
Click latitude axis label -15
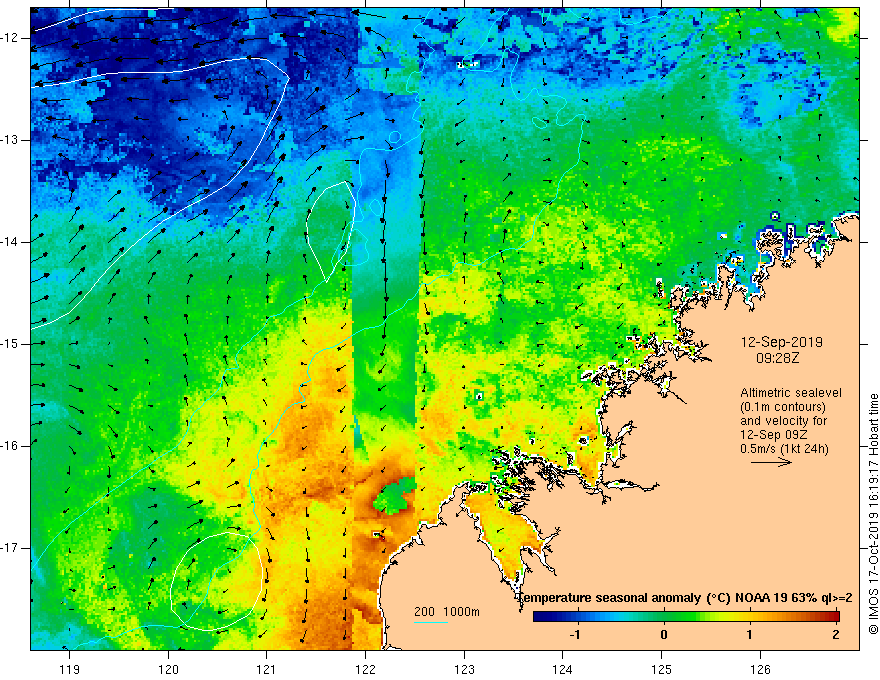tap(11, 344)
